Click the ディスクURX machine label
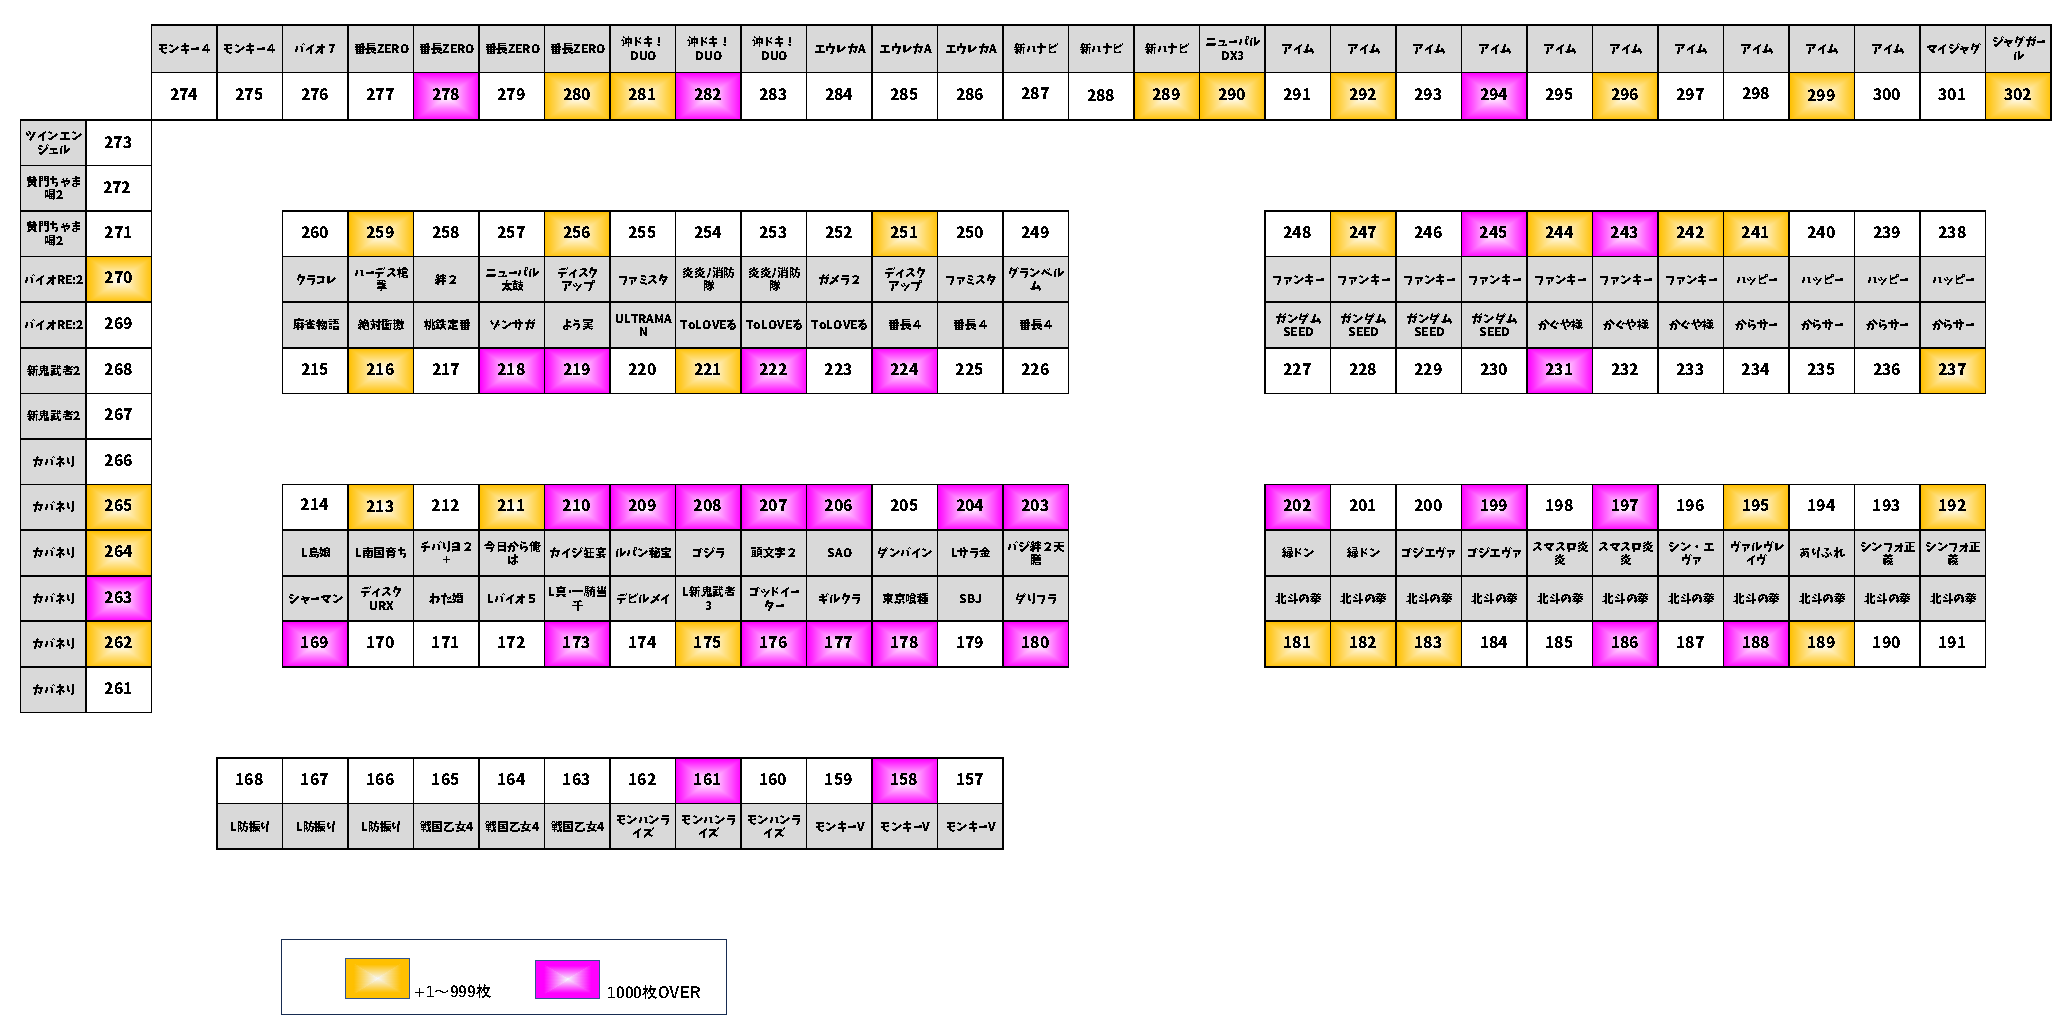Screen dimensions: 2070x1032 380,599
